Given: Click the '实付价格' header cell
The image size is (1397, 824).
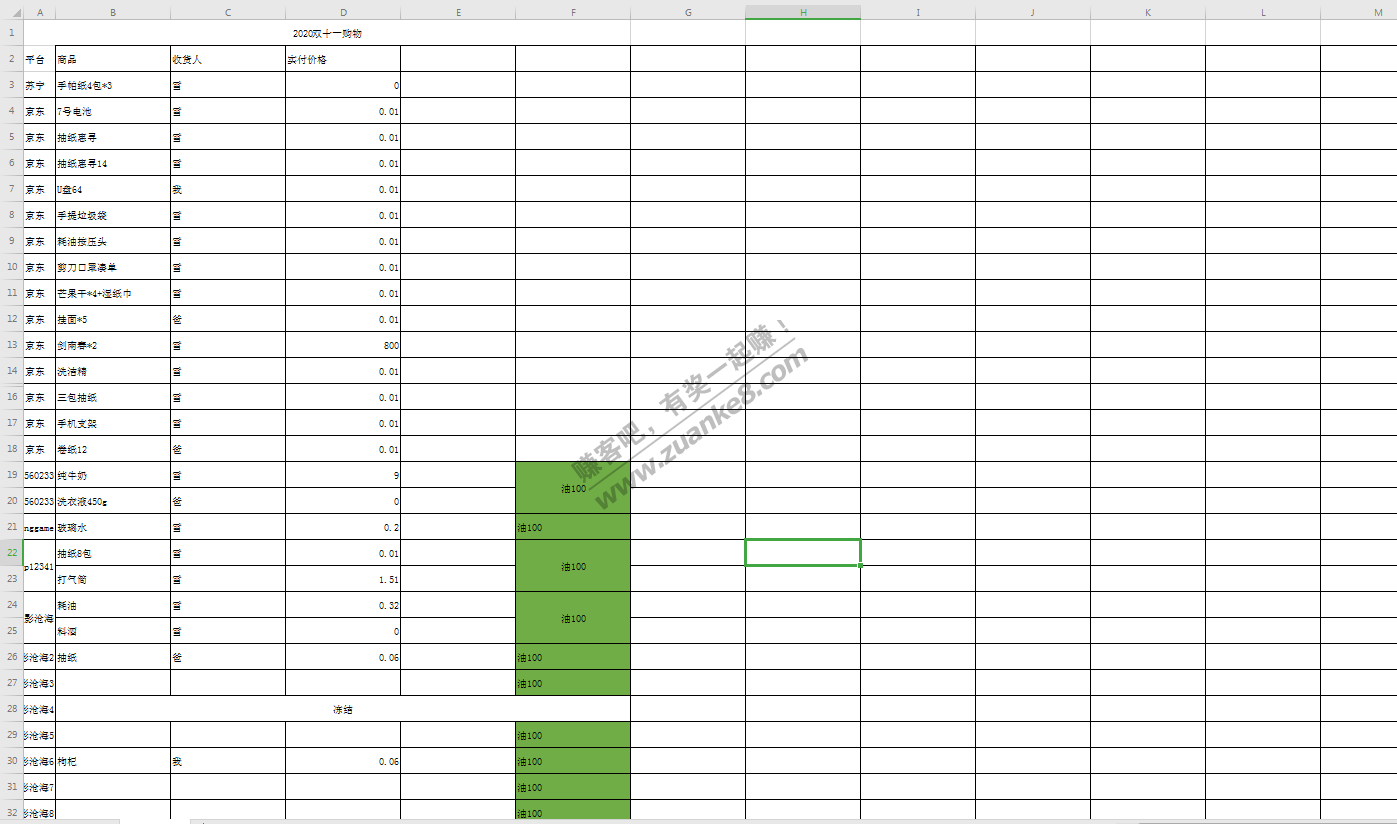Looking at the screenshot, I should [343, 59].
